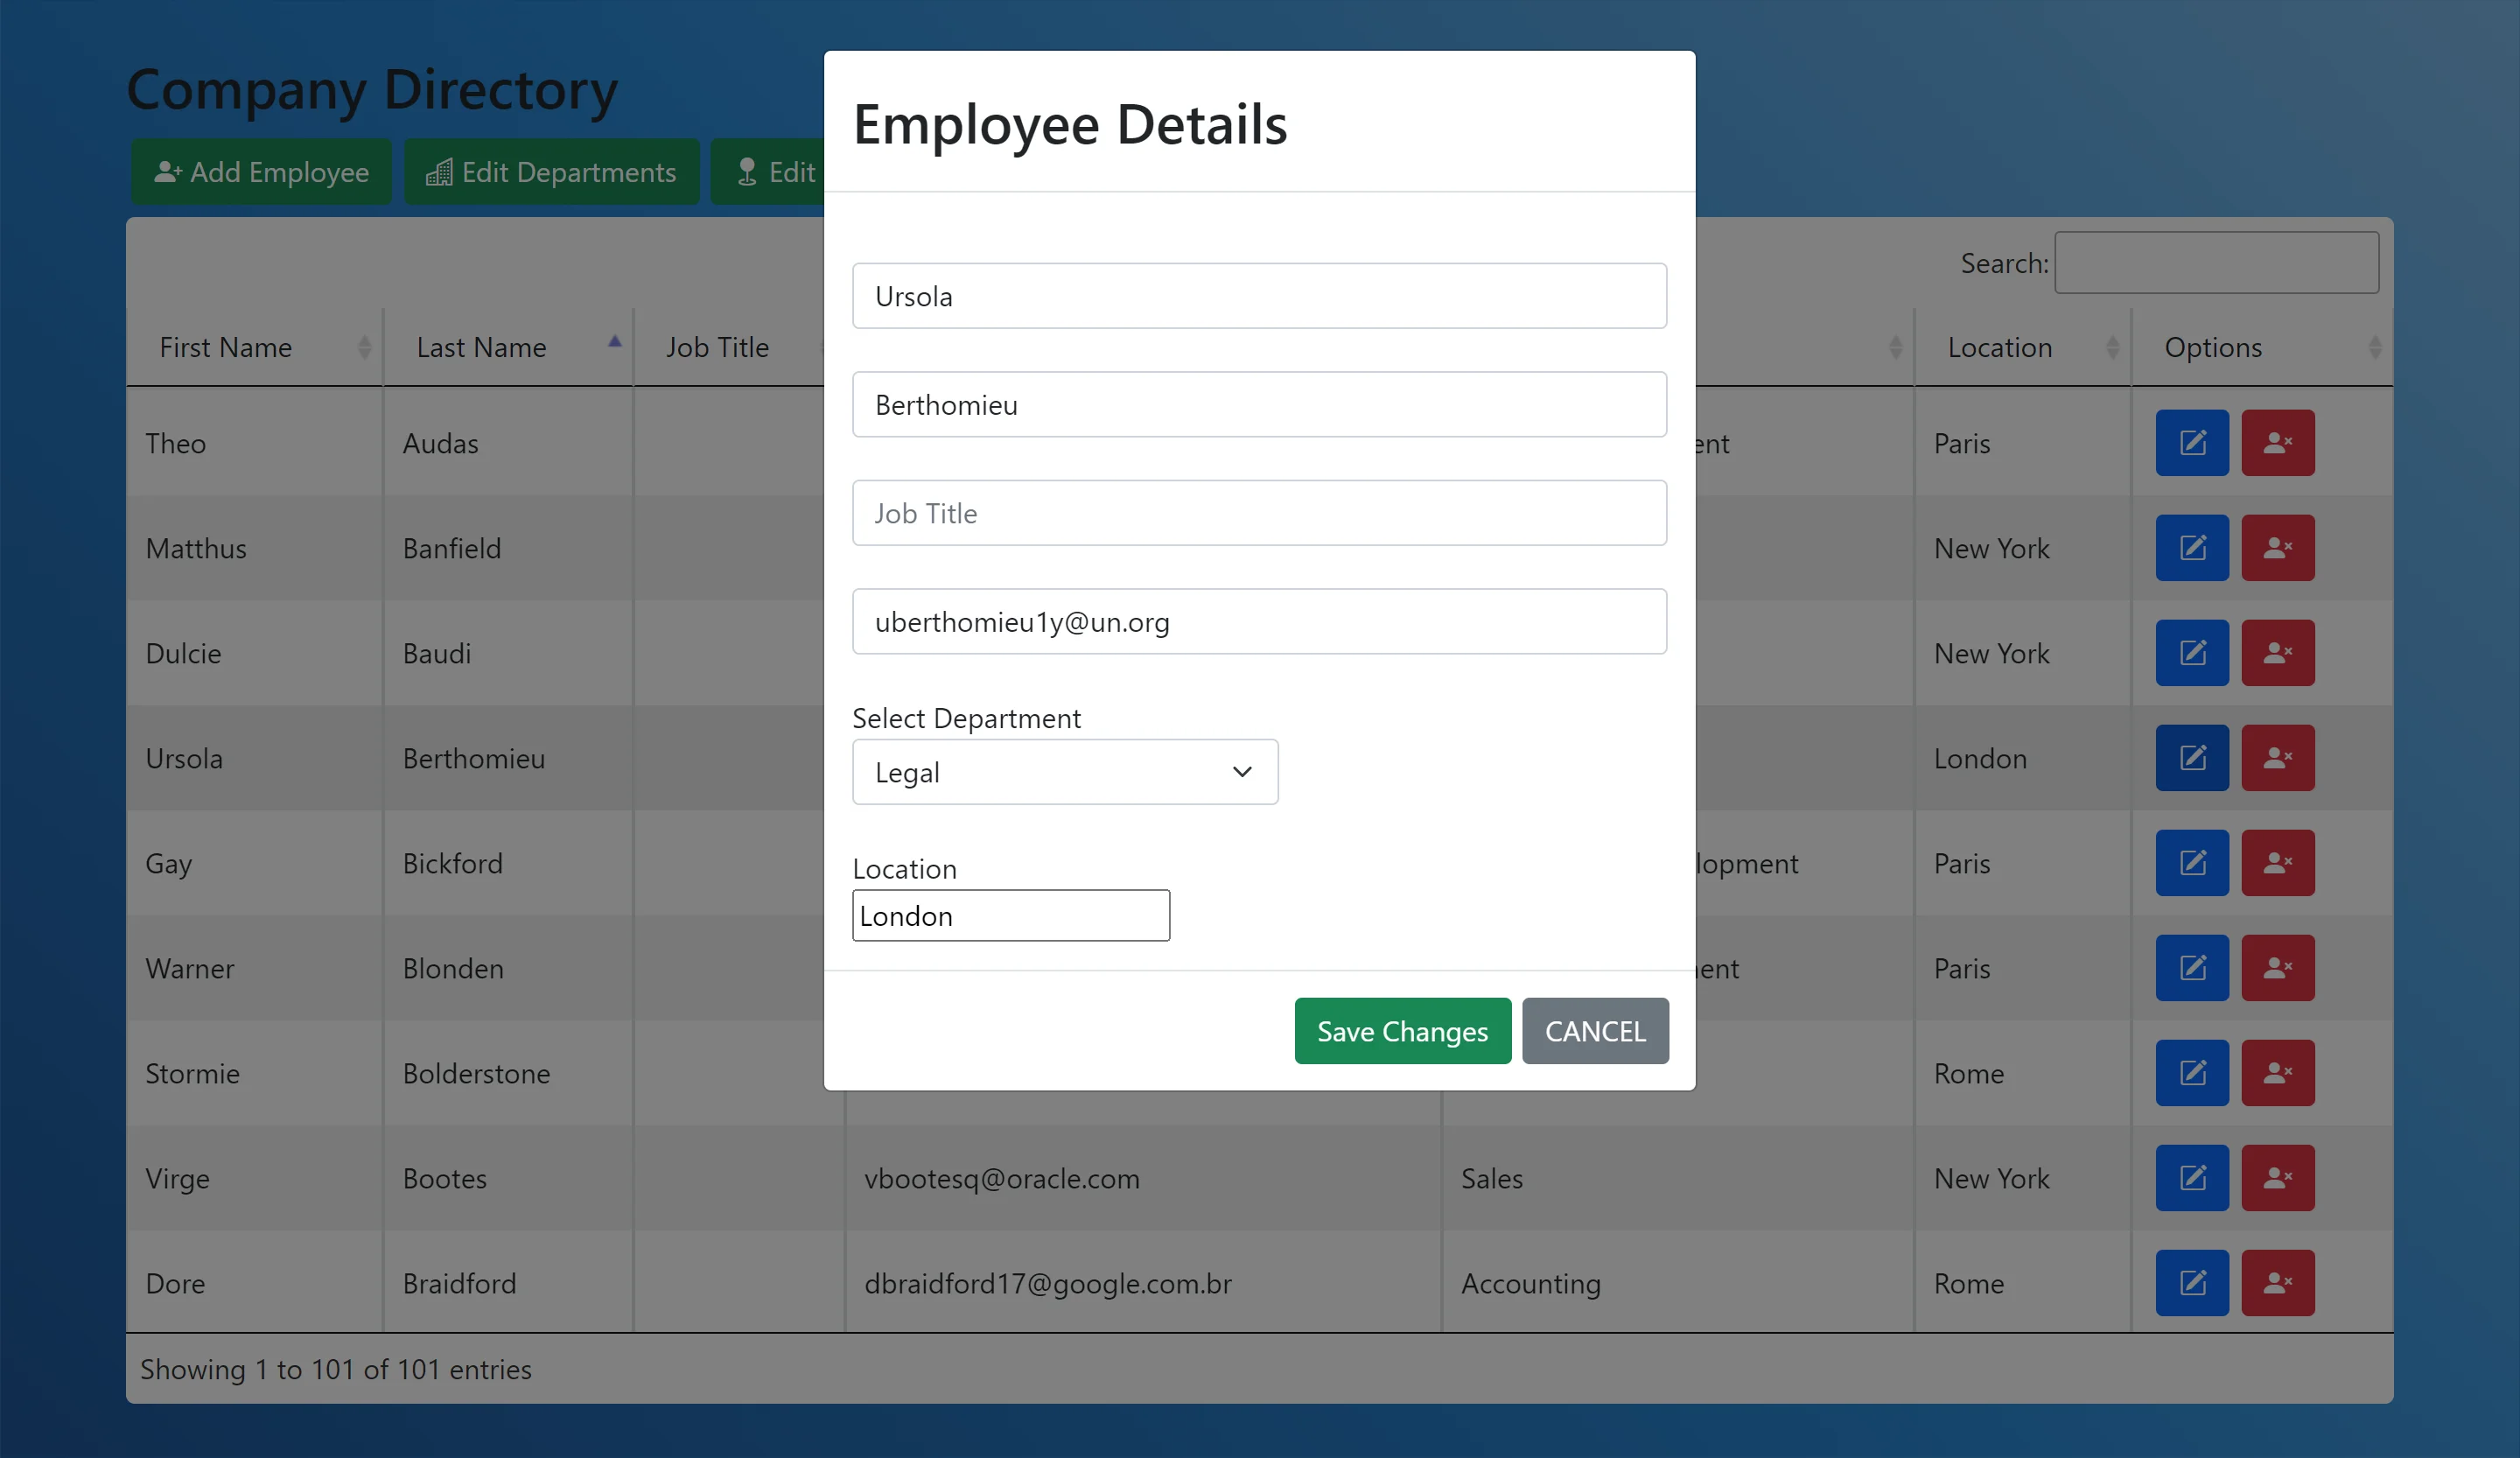Click the delete icon for Dulcie Baudi
Screen dimensions: 2520x1458
point(2277,652)
